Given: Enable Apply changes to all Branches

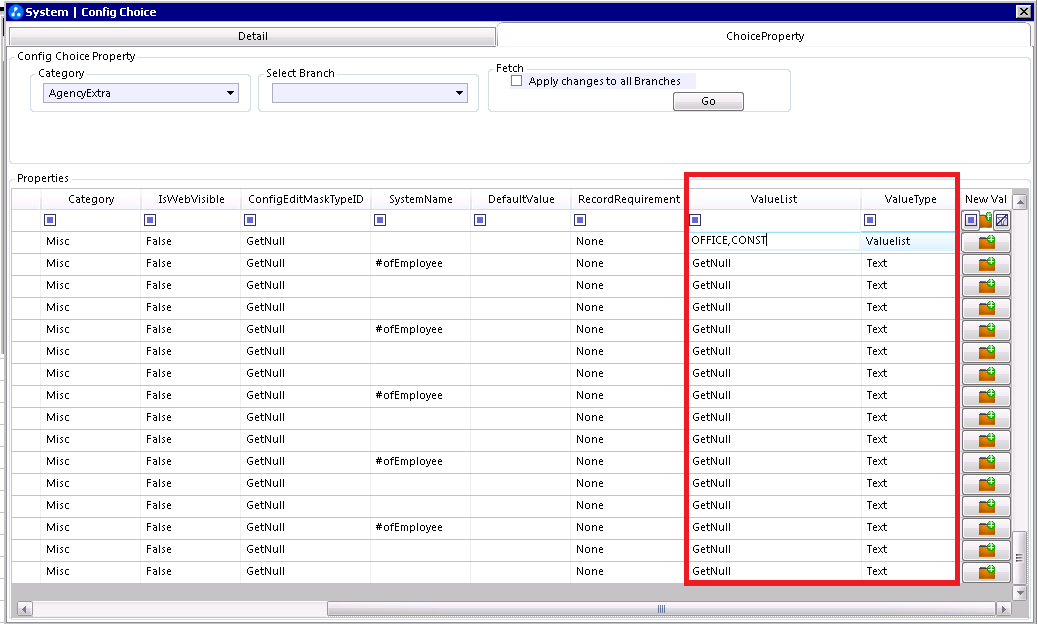Looking at the screenshot, I should (517, 81).
